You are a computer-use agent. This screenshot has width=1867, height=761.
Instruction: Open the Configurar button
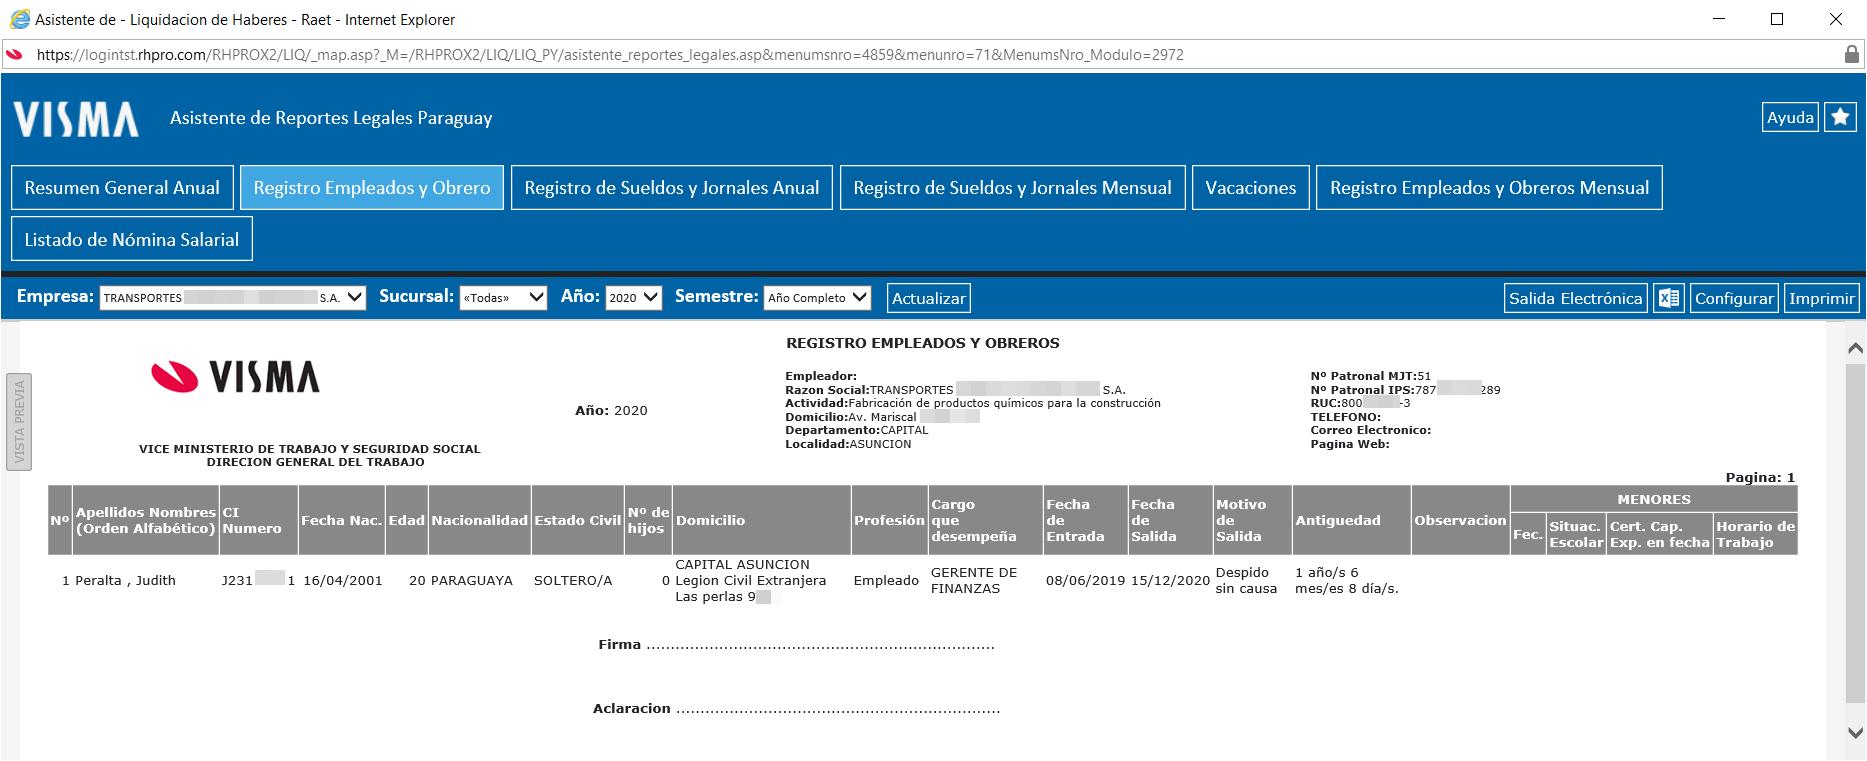pos(1734,298)
